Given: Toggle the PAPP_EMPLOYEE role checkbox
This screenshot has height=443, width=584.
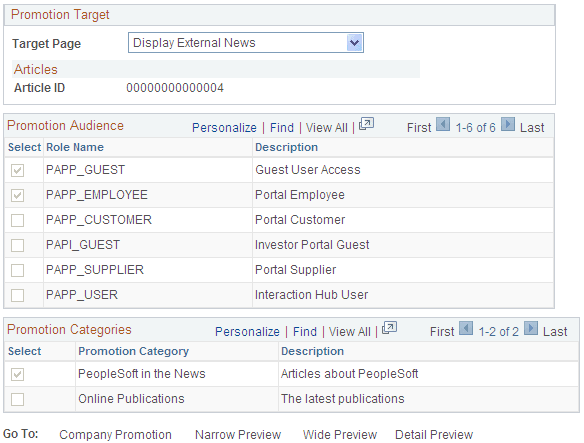Looking at the screenshot, I should [x=18, y=195].
